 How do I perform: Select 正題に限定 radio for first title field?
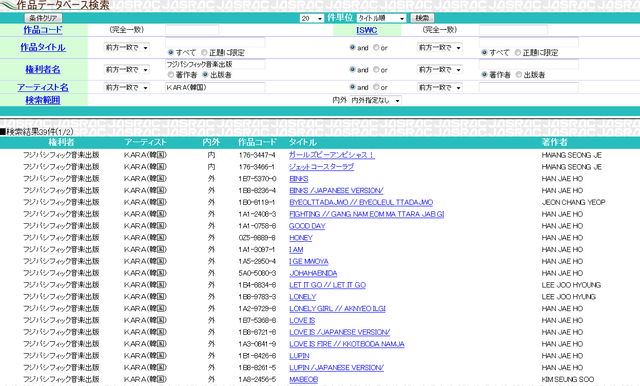point(204,53)
